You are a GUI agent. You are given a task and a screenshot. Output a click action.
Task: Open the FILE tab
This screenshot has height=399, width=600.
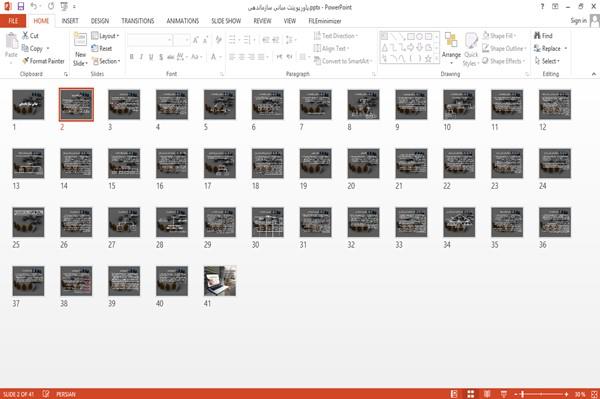pos(13,21)
